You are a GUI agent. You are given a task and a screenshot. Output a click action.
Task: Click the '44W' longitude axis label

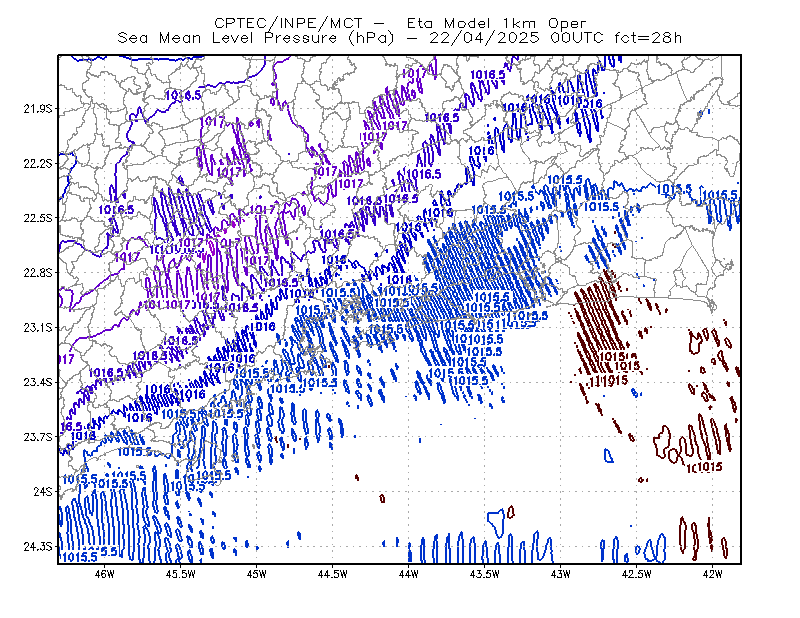(x=409, y=574)
